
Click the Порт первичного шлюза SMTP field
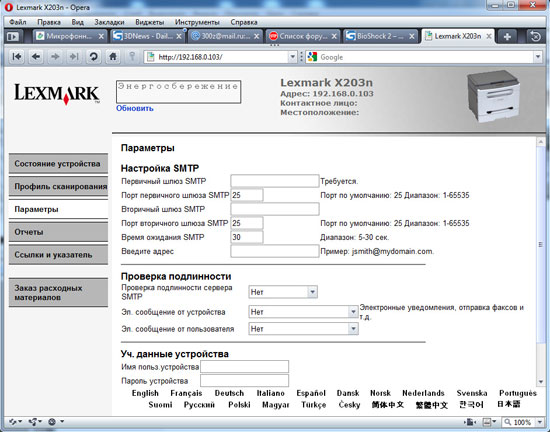pos(247,195)
